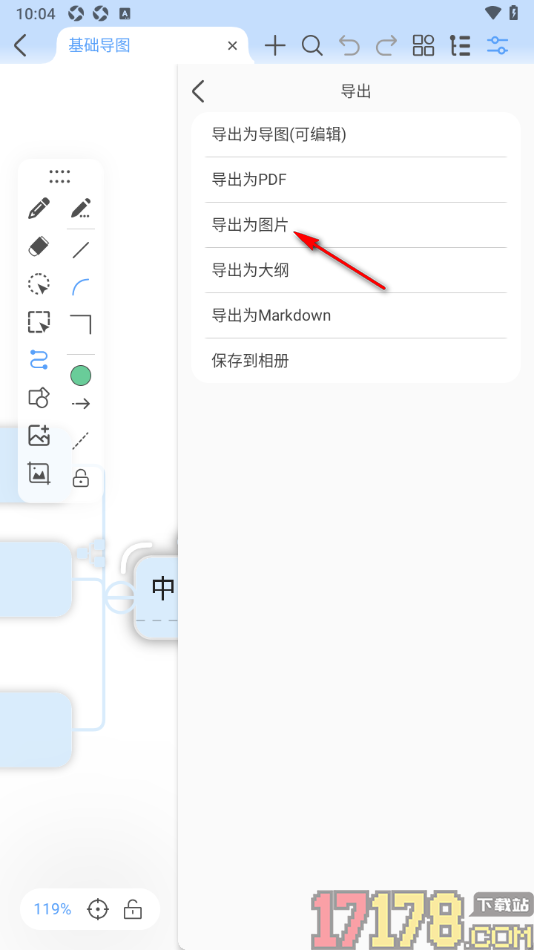Viewport: 534px width, 950px height.
Task: Open the grid layout view
Action: (x=423, y=45)
